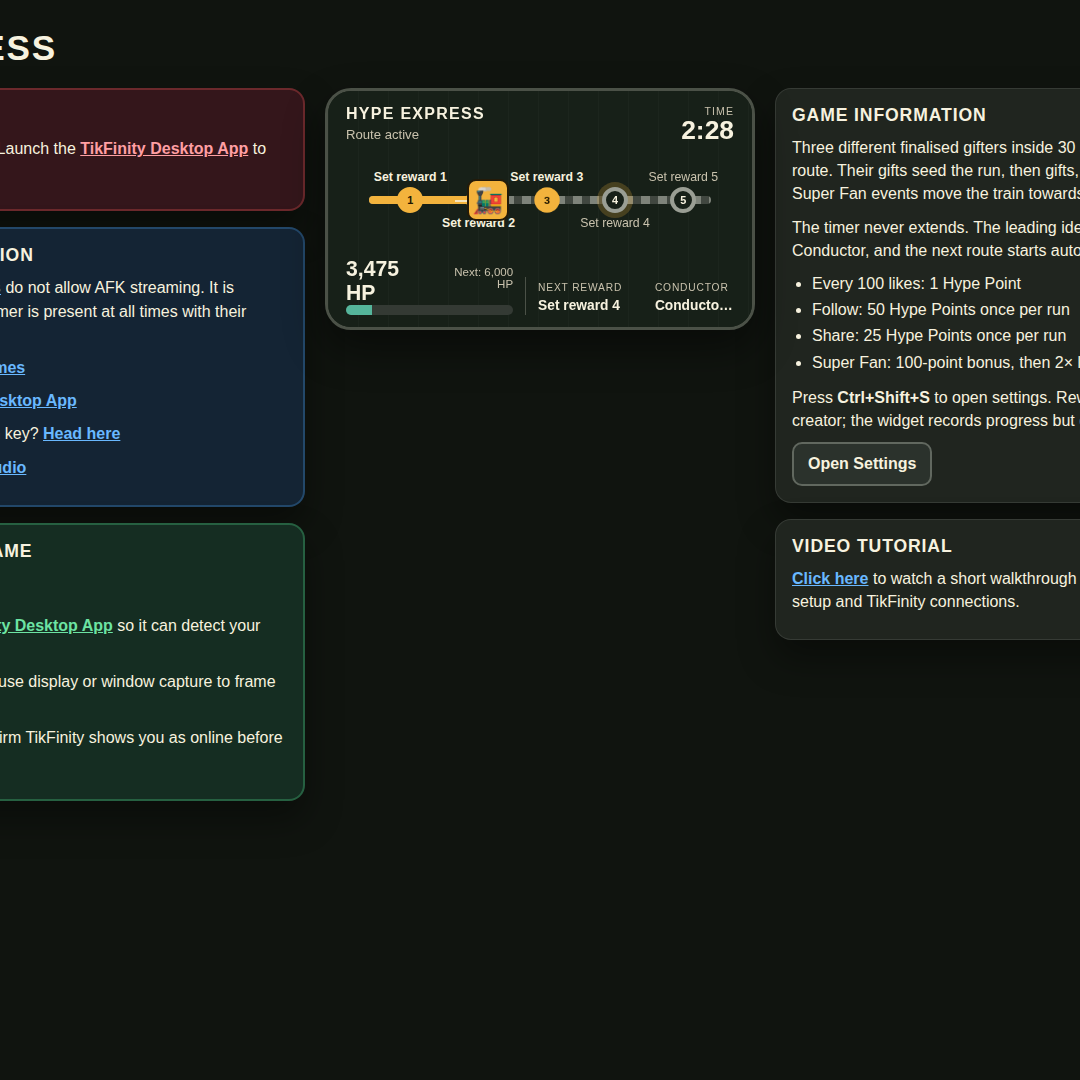Image resolution: width=1080 pixels, height=1080 pixels.
Task: Click the Ctrl+Shift+S shortcut text
Action: click(883, 397)
